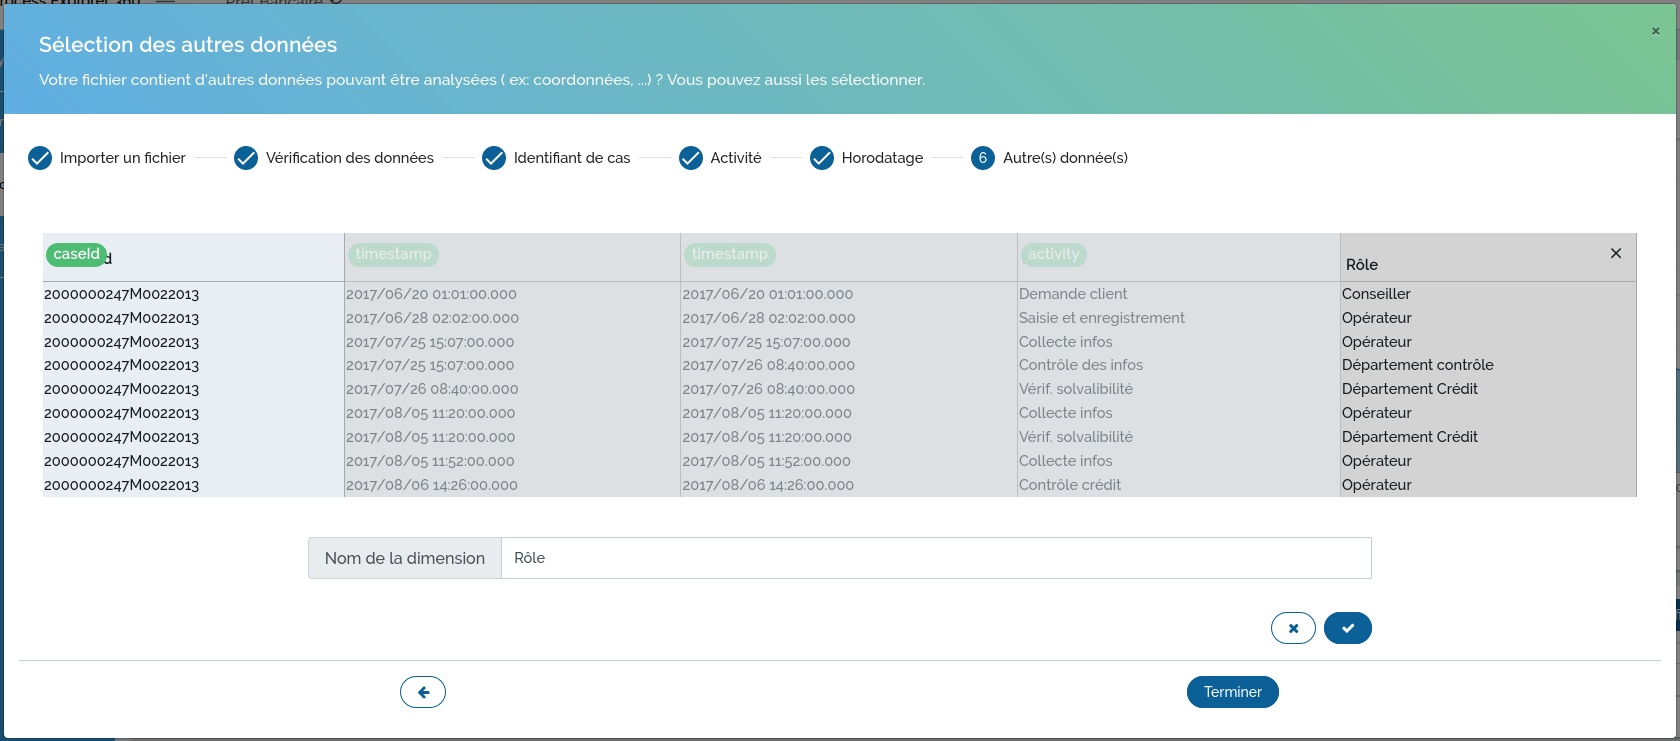This screenshot has height=741, width=1680.
Task: Select the activity column header tag
Action: coord(1053,254)
